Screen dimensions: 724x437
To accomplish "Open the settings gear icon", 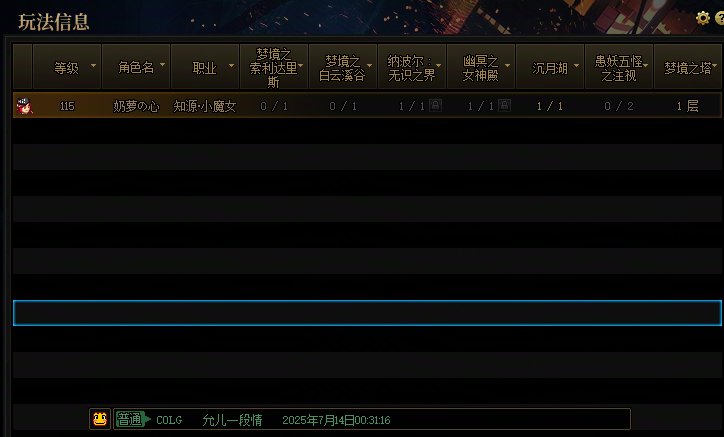I will (702, 18).
